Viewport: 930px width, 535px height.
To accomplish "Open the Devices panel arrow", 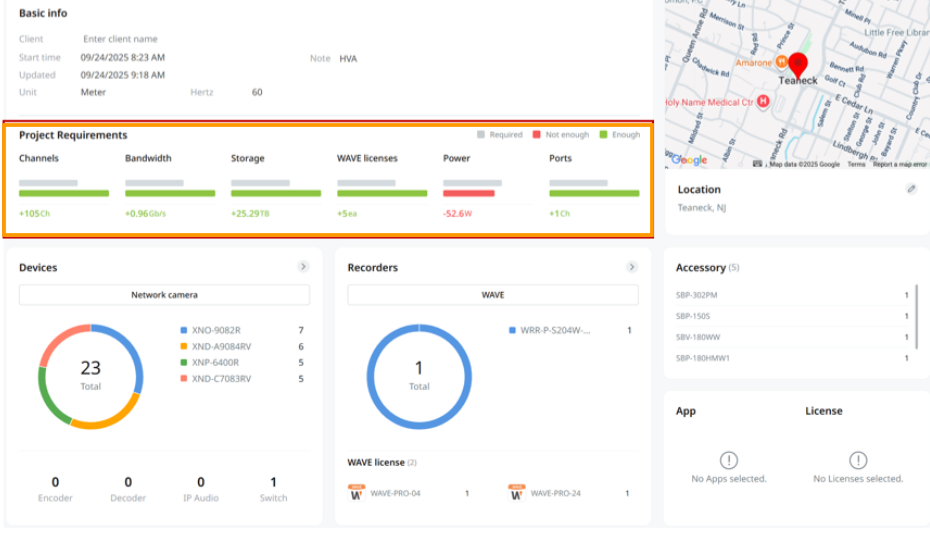I will pos(303,267).
